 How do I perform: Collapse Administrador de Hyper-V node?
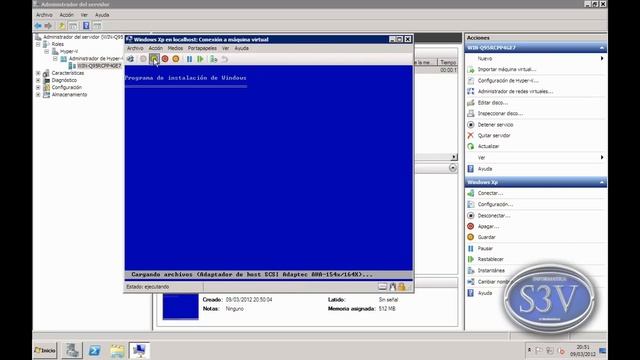click(55, 59)
